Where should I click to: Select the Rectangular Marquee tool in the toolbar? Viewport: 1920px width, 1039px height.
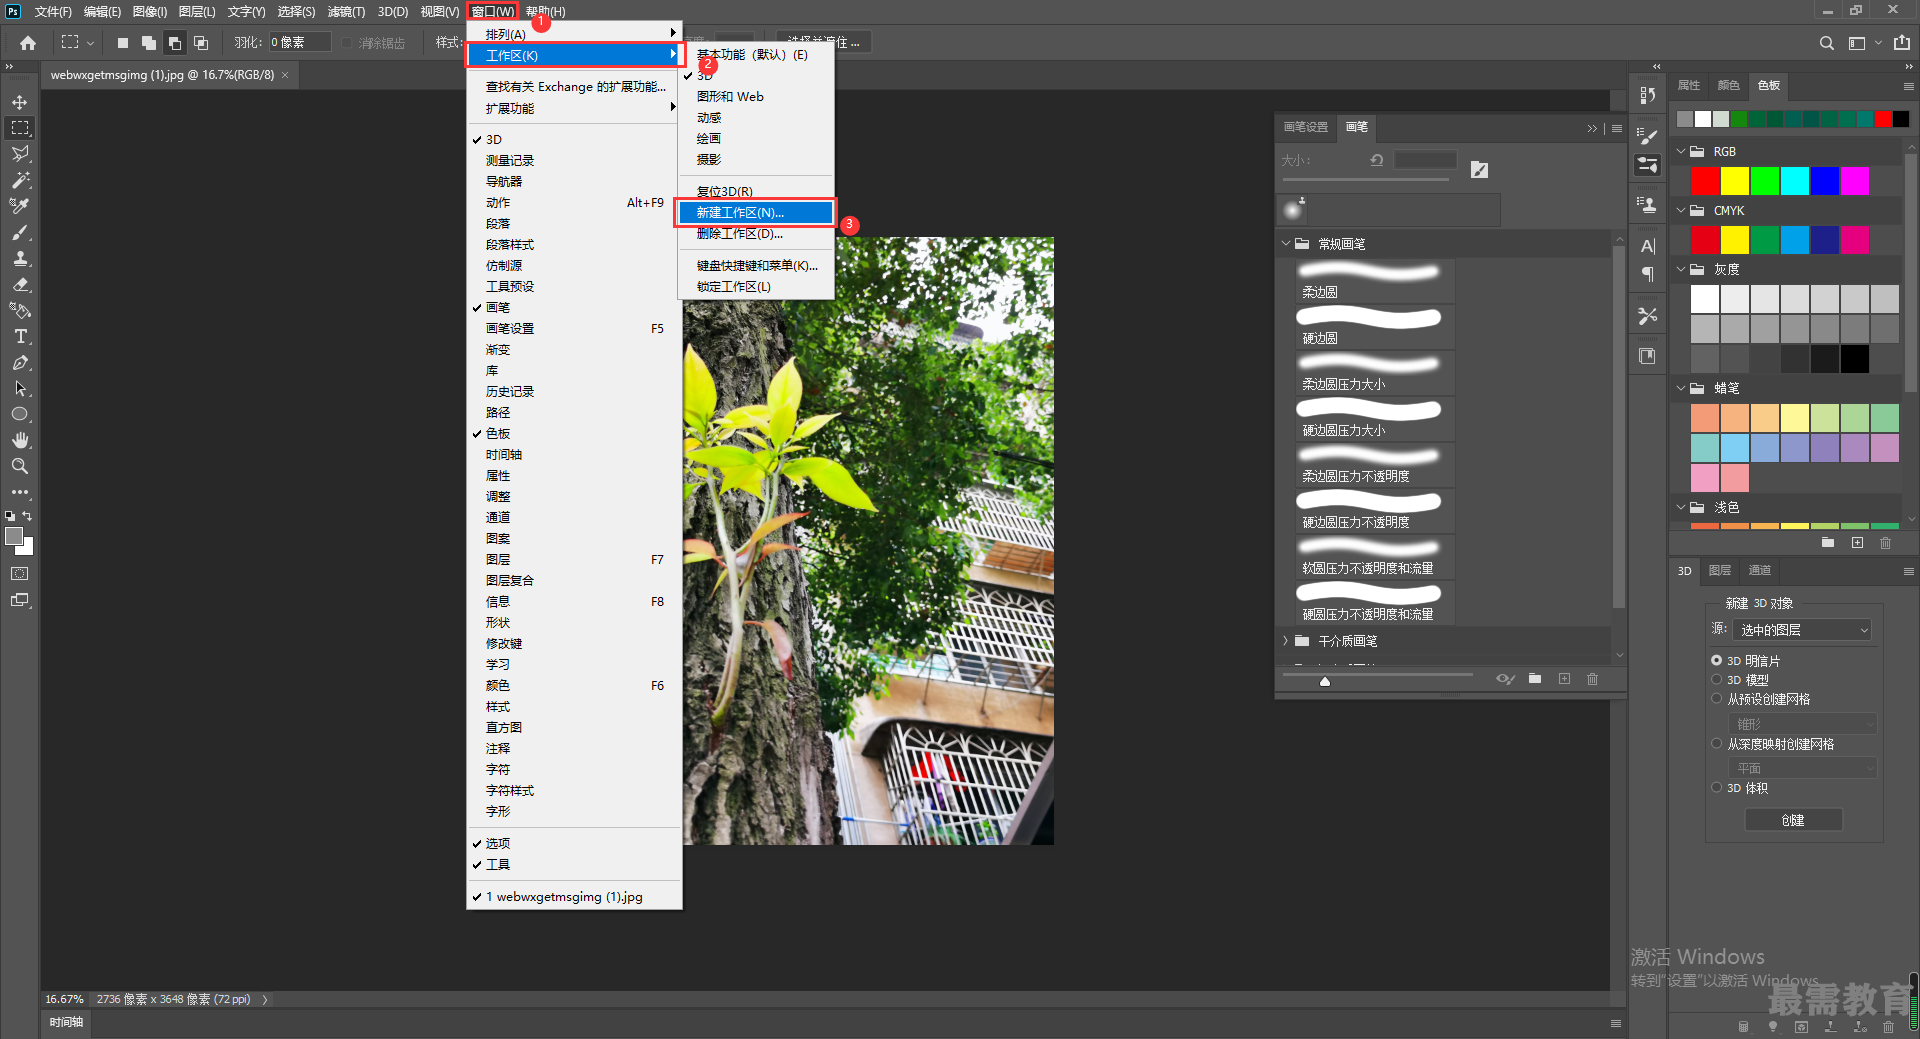pyautogui.click(x=20, y=128)
